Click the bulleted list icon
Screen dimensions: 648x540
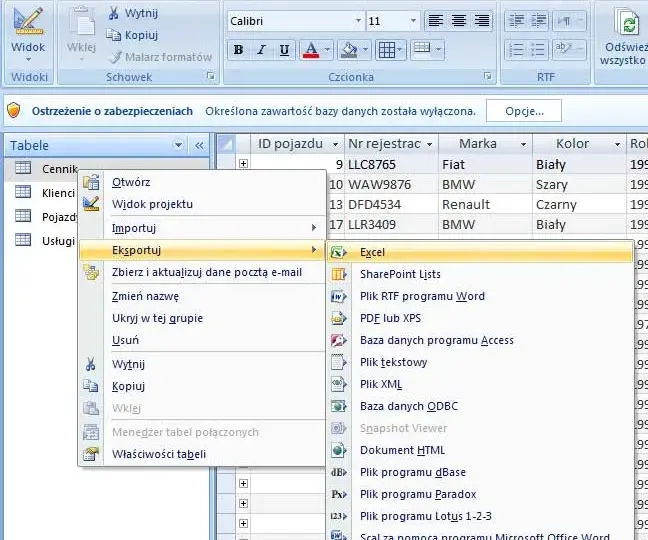click(x=538, y=50)
